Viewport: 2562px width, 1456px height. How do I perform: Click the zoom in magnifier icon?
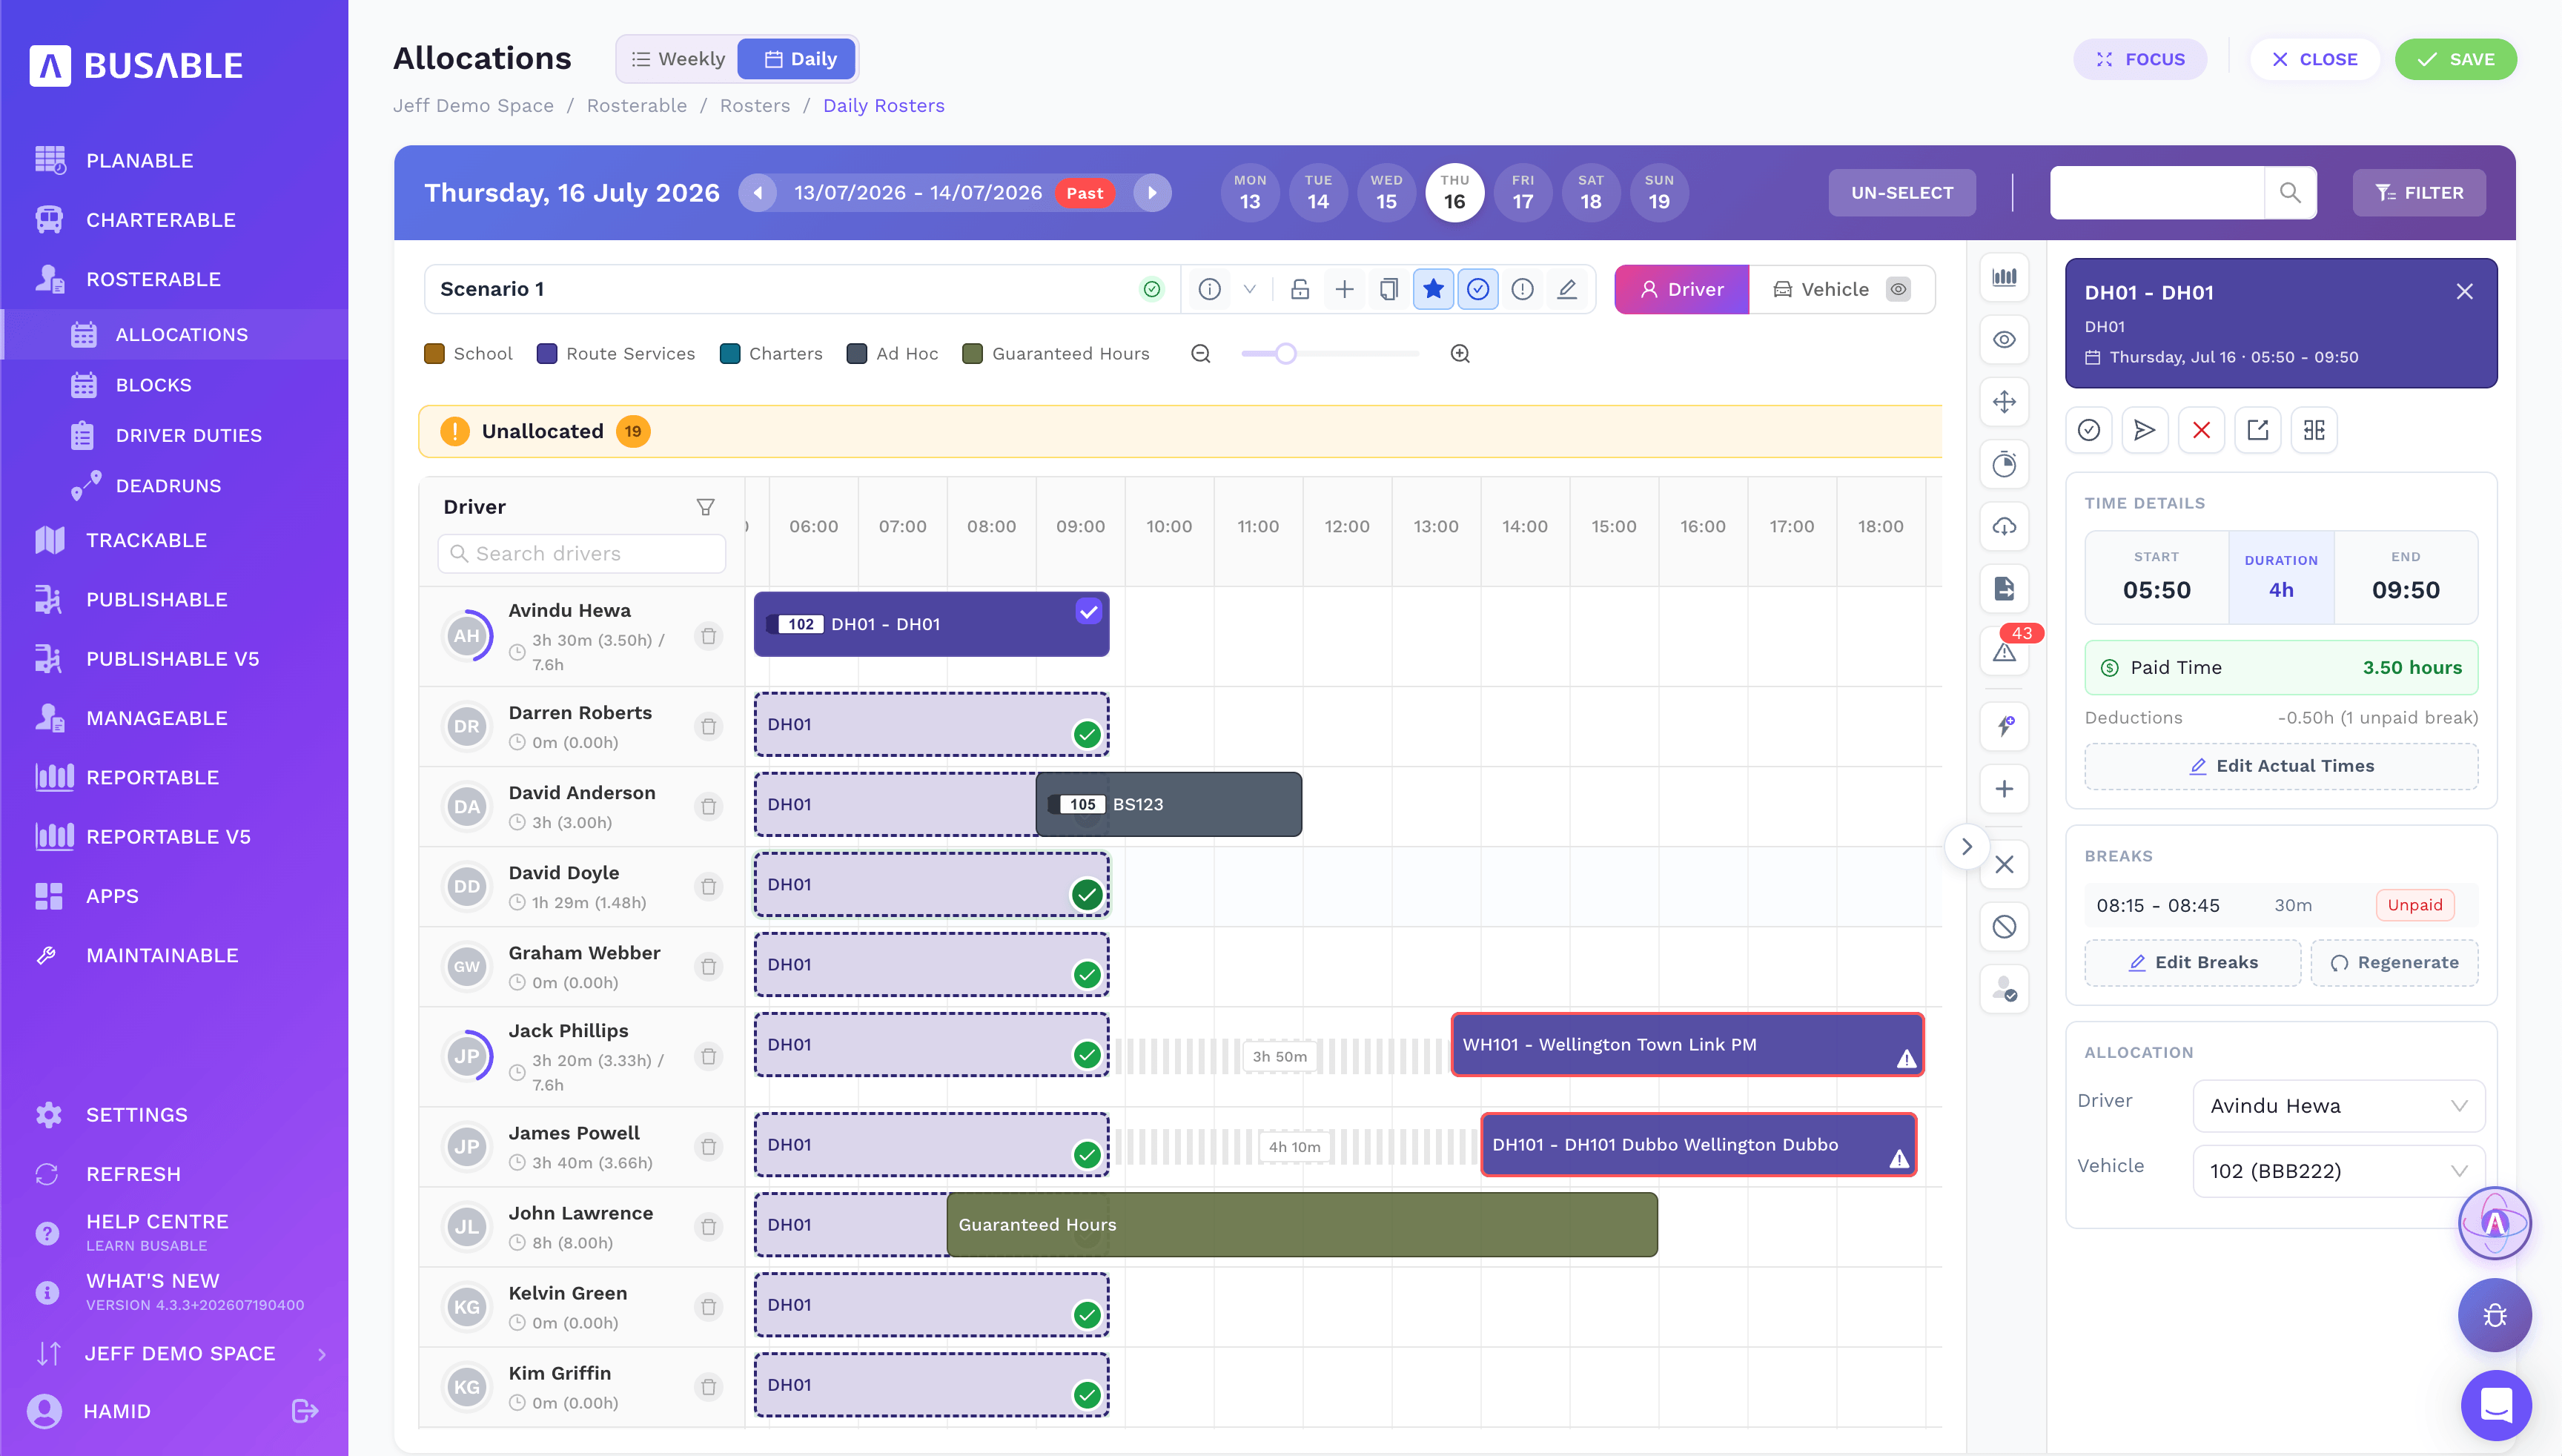point(1460,354)
